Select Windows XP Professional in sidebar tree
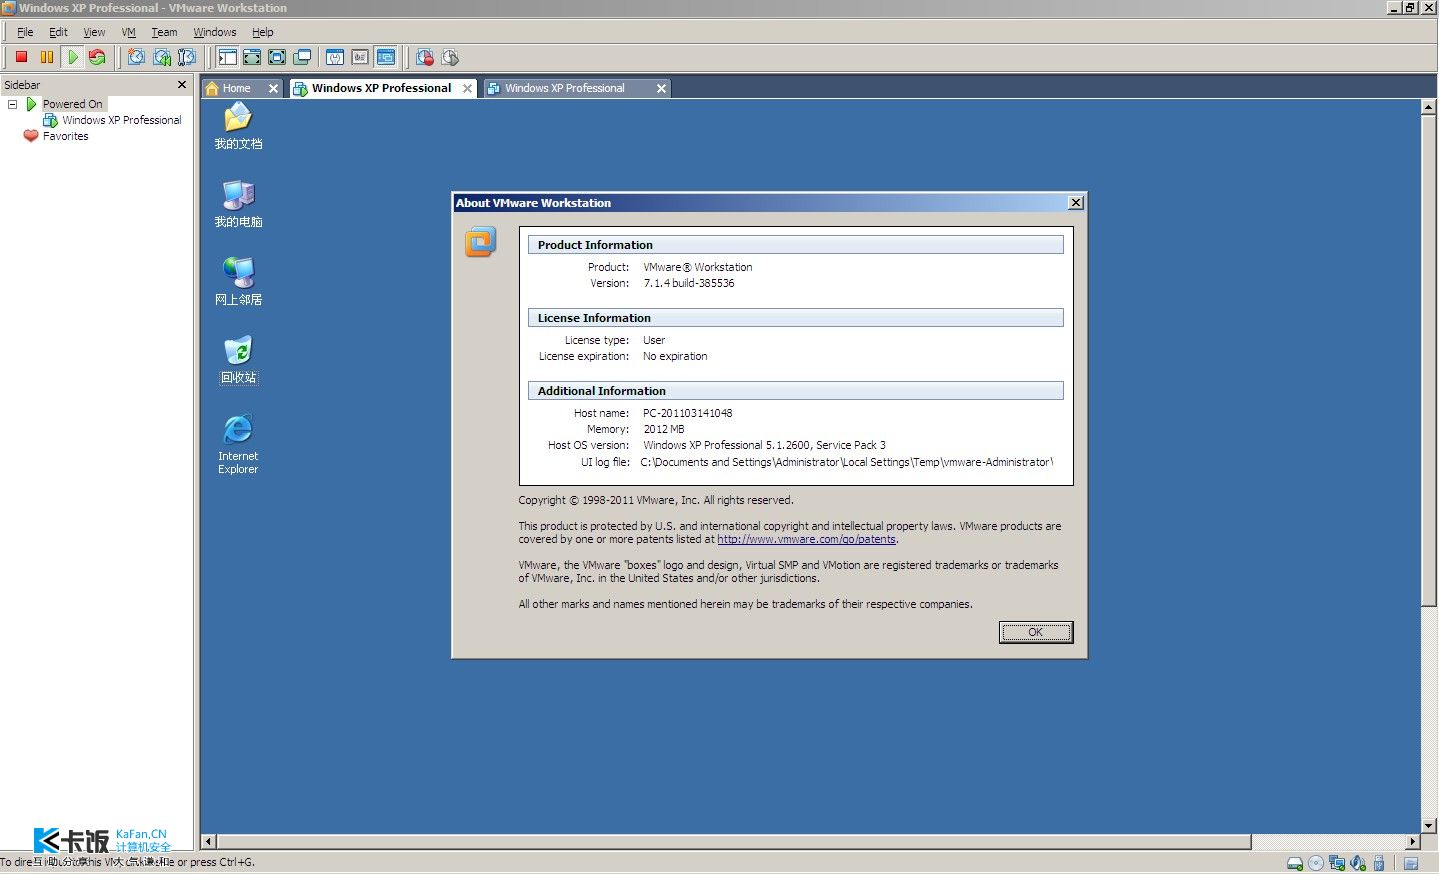 coord(122,120)
